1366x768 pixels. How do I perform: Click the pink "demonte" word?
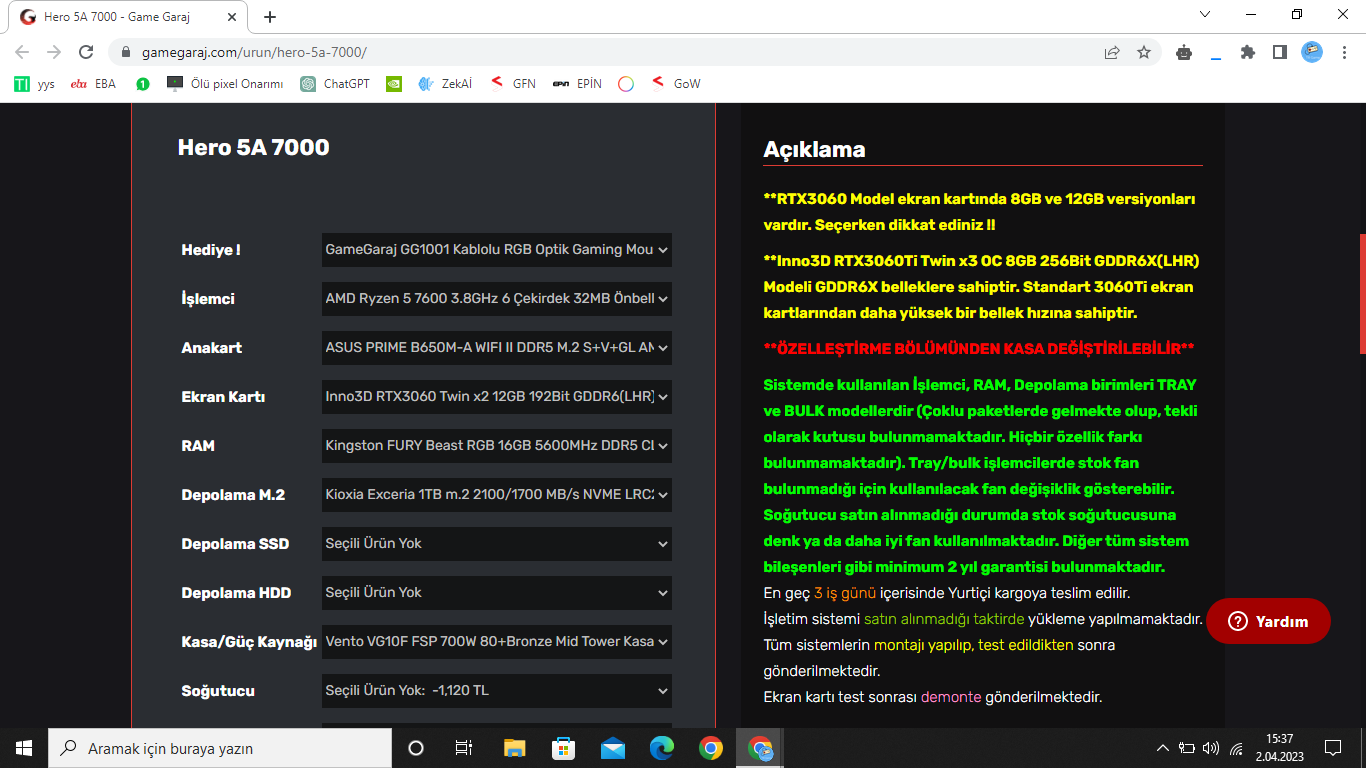click(951, 697)
